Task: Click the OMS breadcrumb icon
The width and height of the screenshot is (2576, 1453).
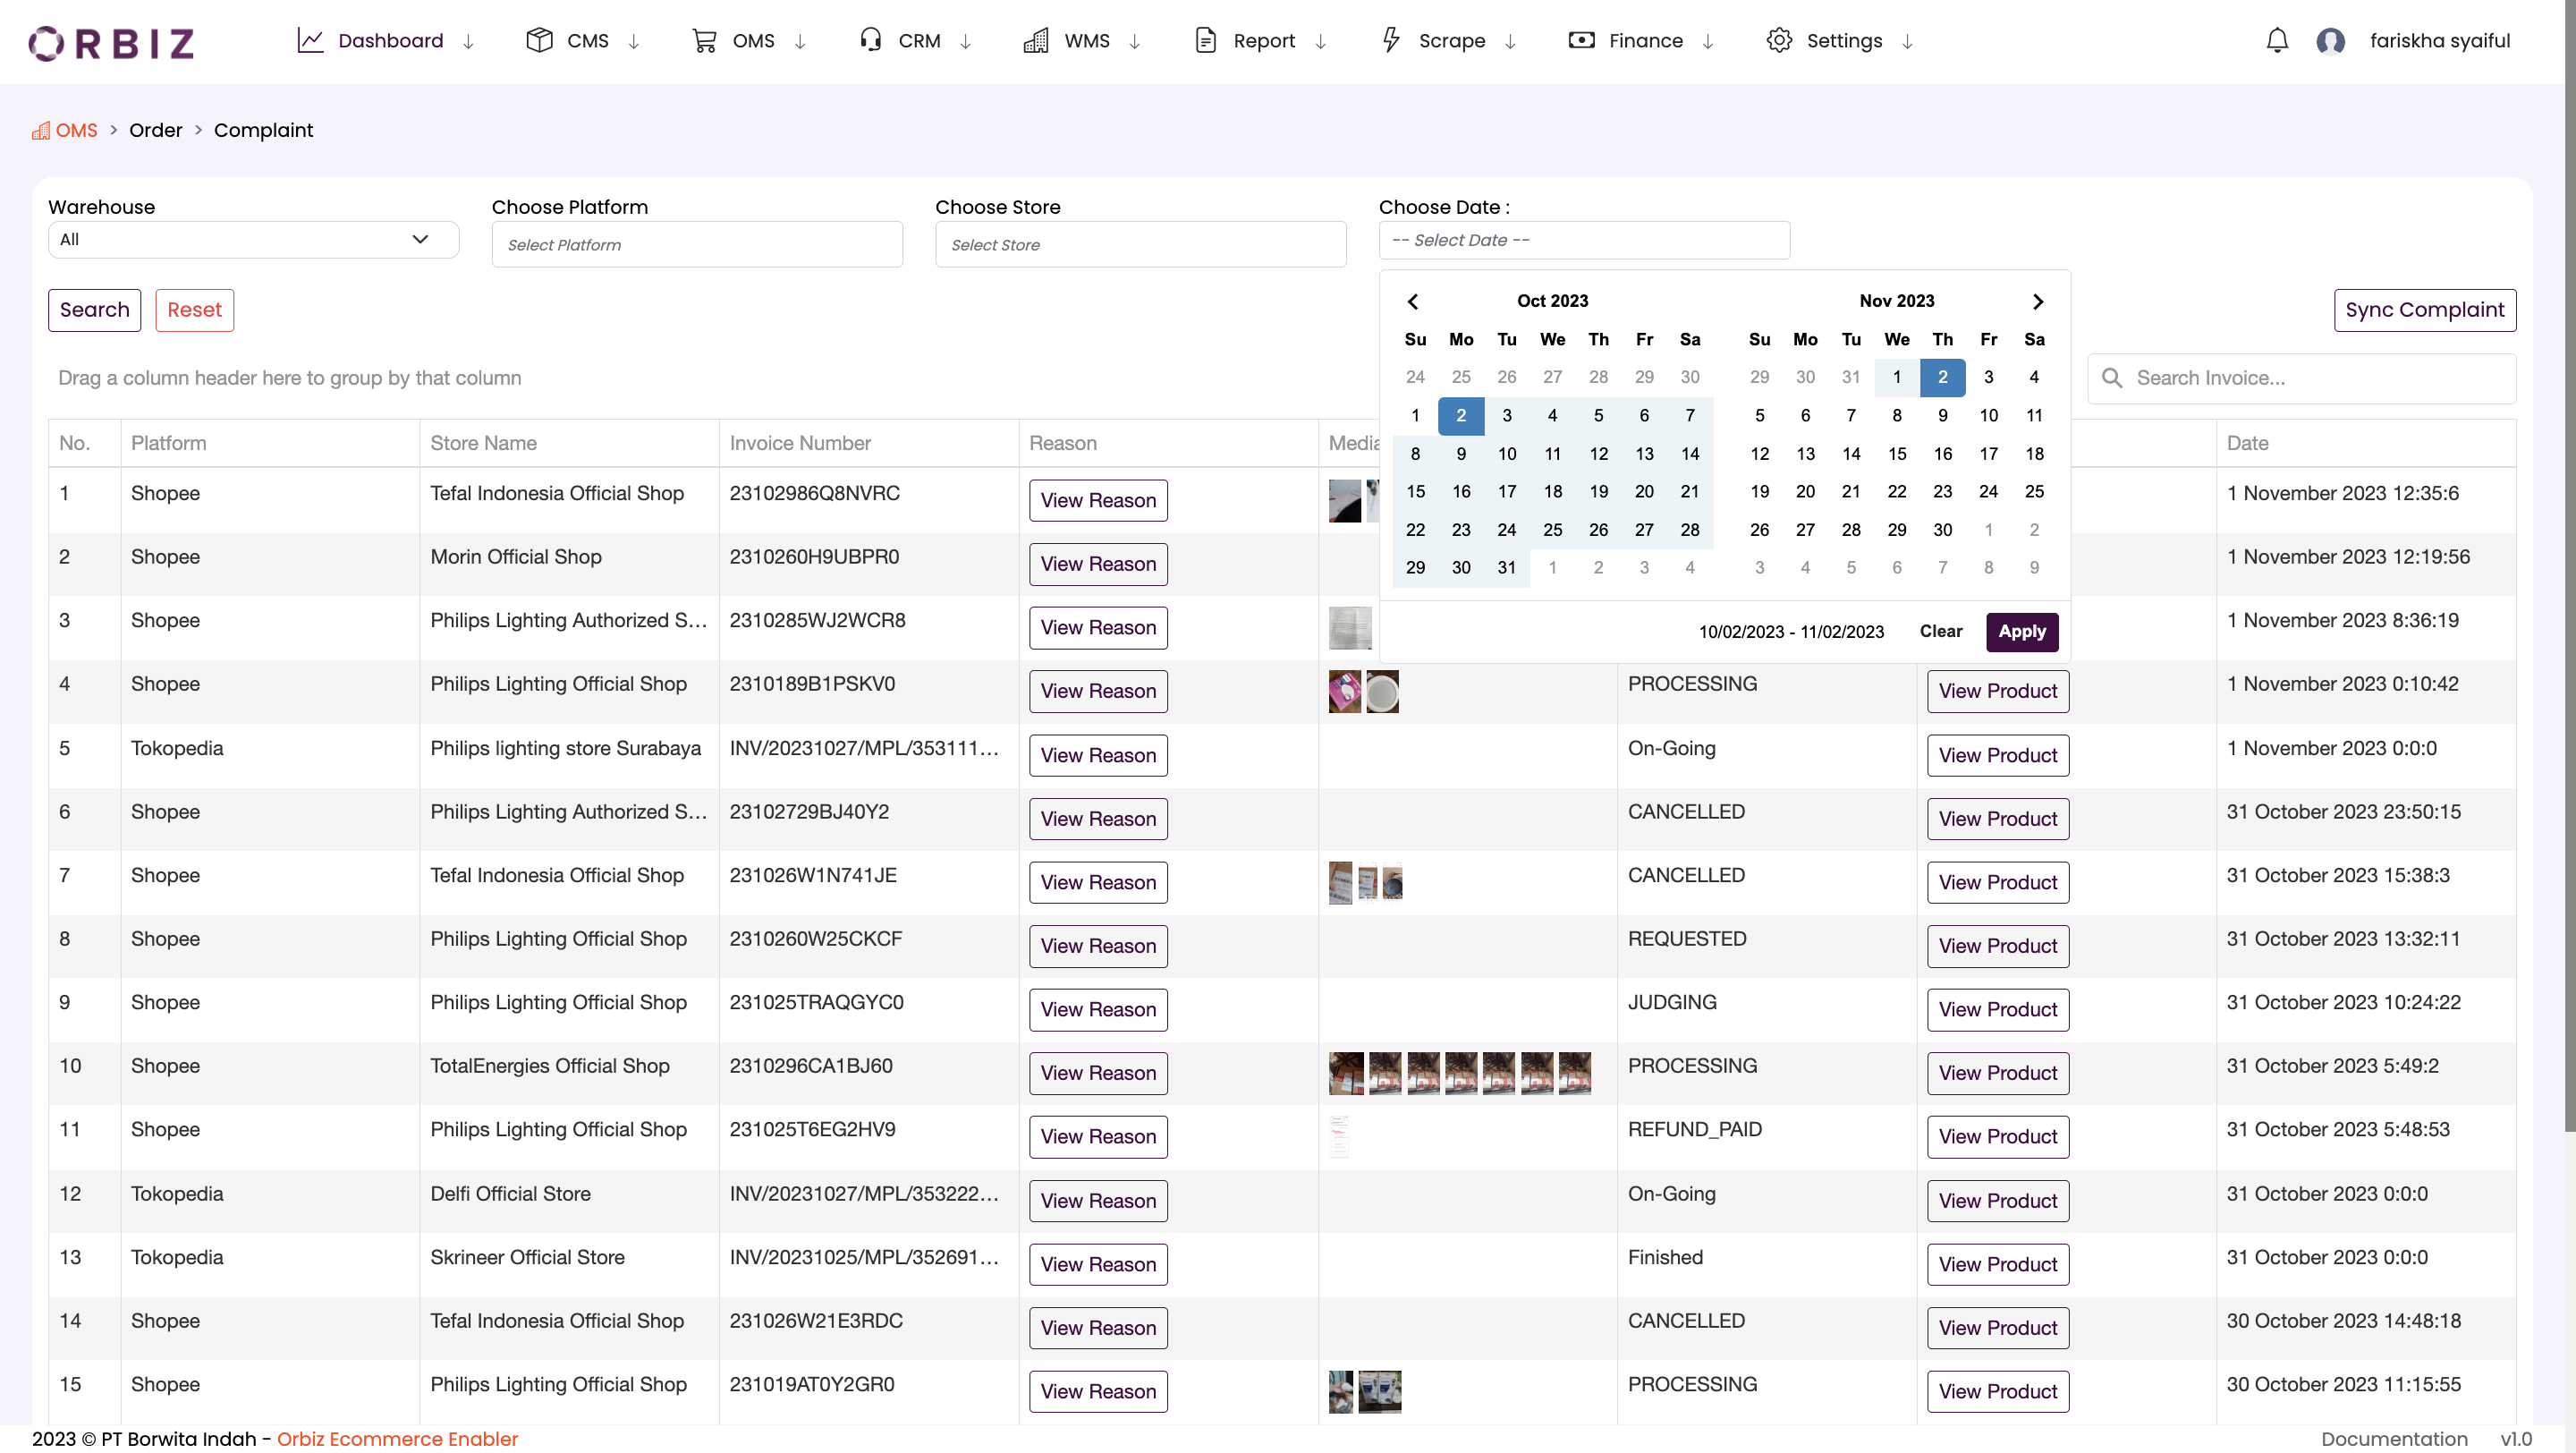Action: (41, 131)
